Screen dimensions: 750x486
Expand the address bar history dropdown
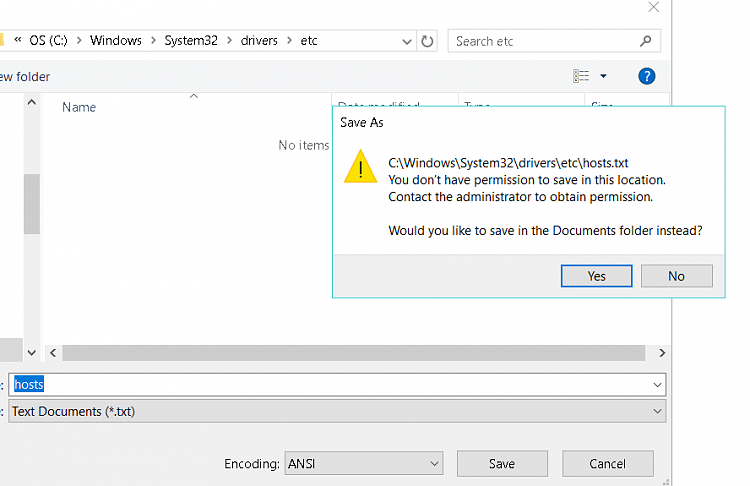coord(407,42)
